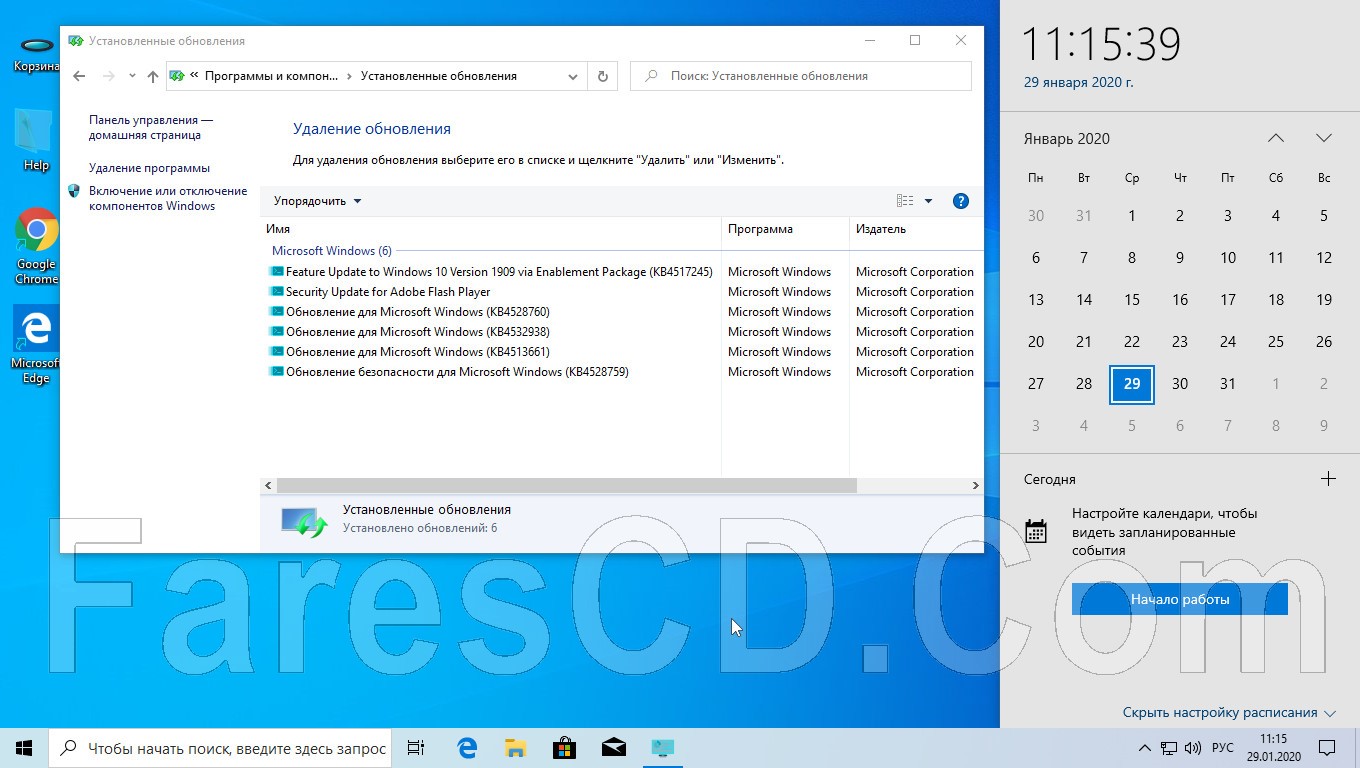Click the scroll left arrow of list

268,485
